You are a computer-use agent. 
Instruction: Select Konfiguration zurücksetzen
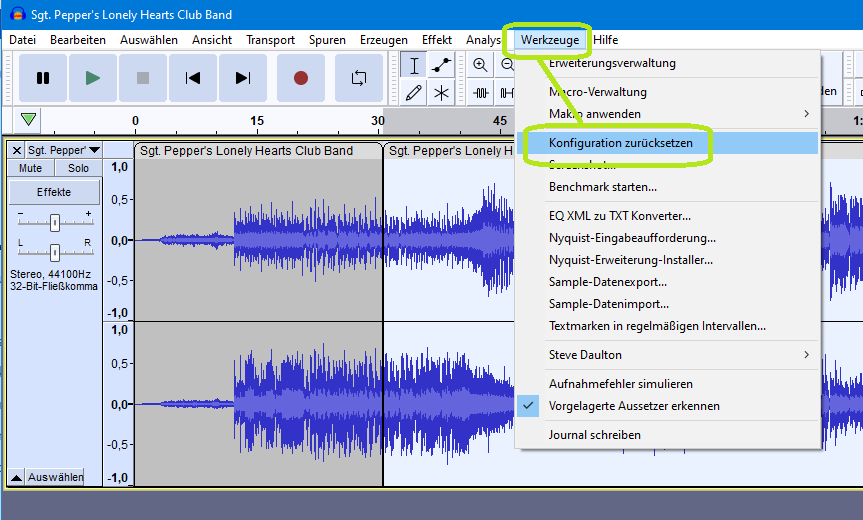tap(668, 143)
